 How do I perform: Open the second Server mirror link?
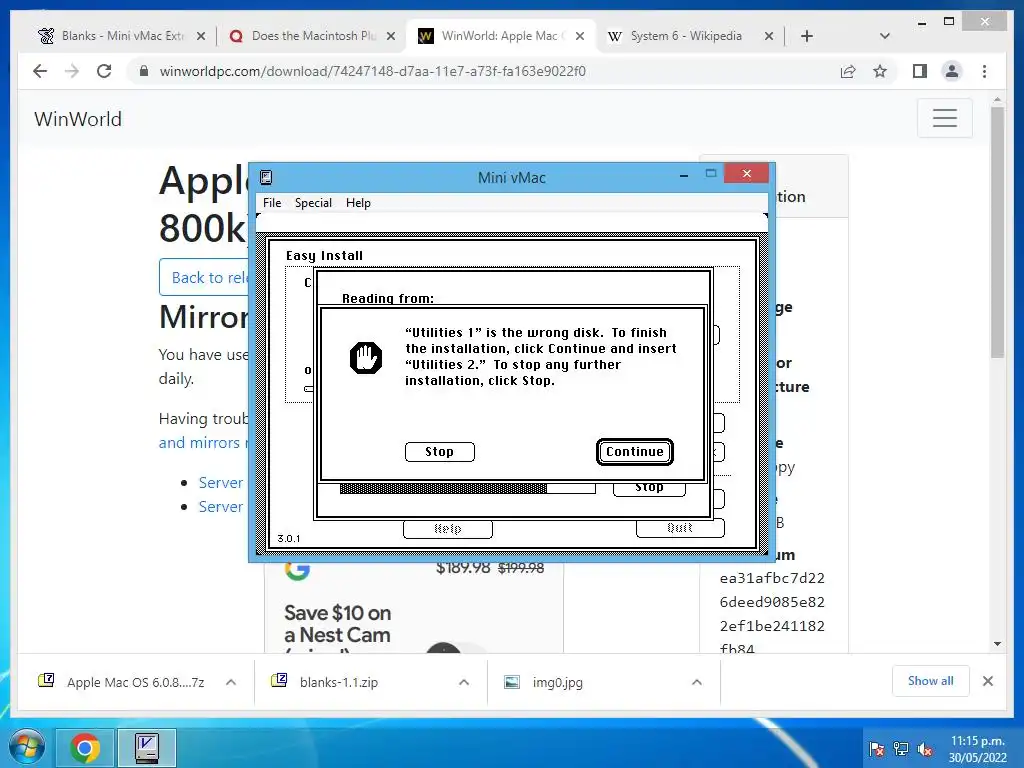click(221, 507)
